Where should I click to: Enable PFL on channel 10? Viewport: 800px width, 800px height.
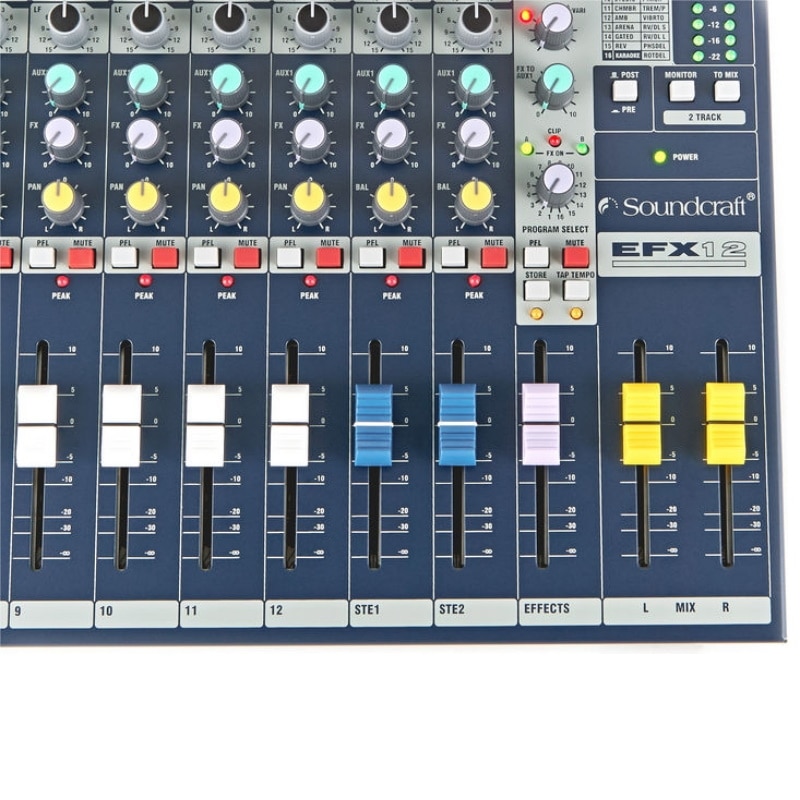tap(124, 257)
